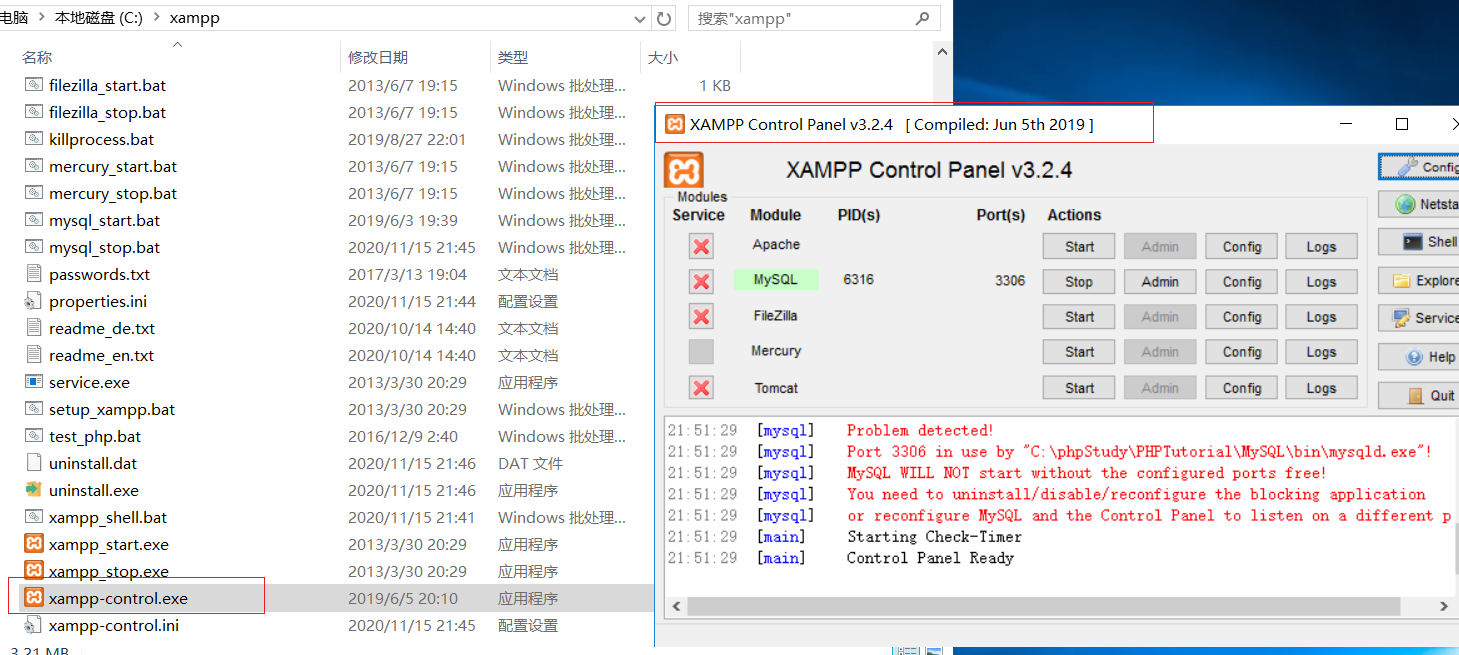The image size is (1459, 655).
Task: Click the mercury_start.bat file icon
Action: [x=34, y=167]
